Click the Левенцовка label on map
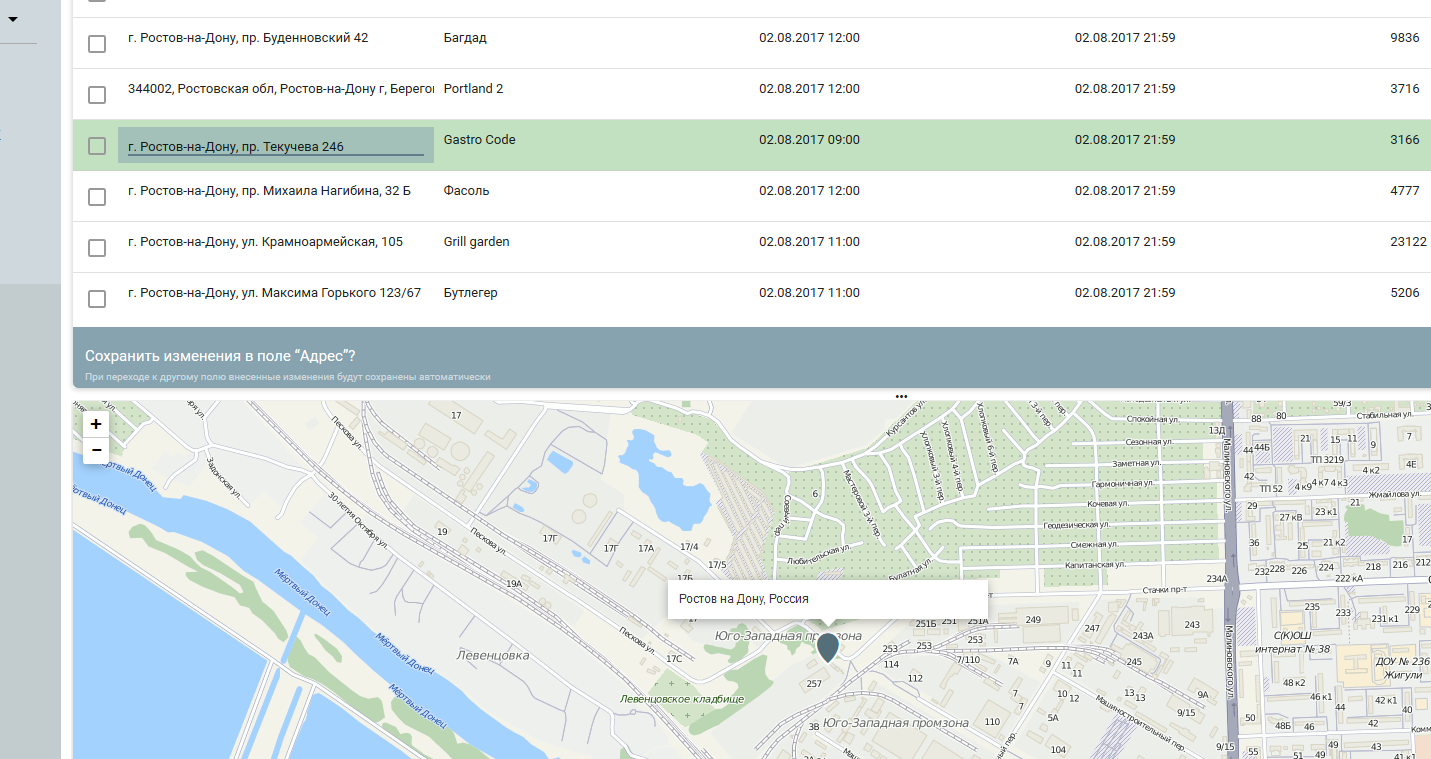 492,656
